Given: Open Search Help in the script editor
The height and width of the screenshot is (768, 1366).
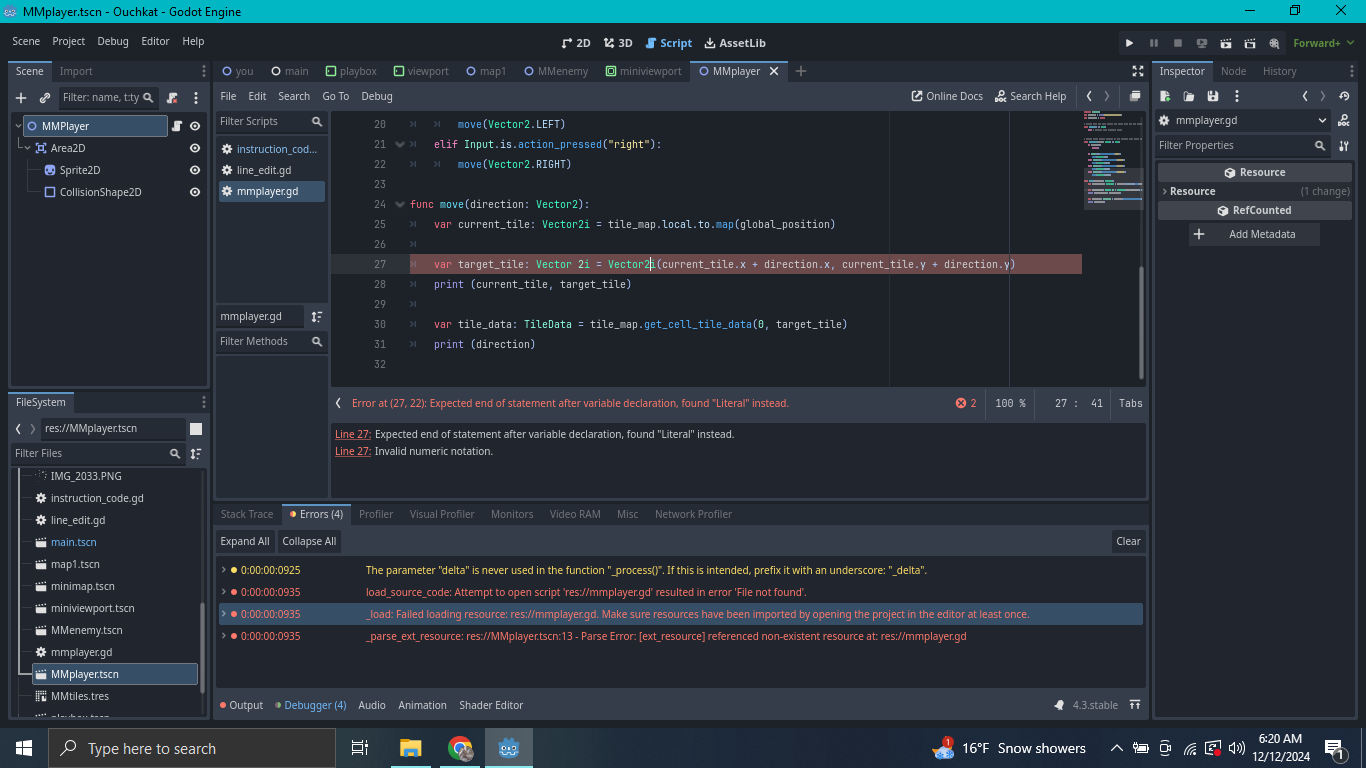Looking at the screenshot, I should 1031,96.
